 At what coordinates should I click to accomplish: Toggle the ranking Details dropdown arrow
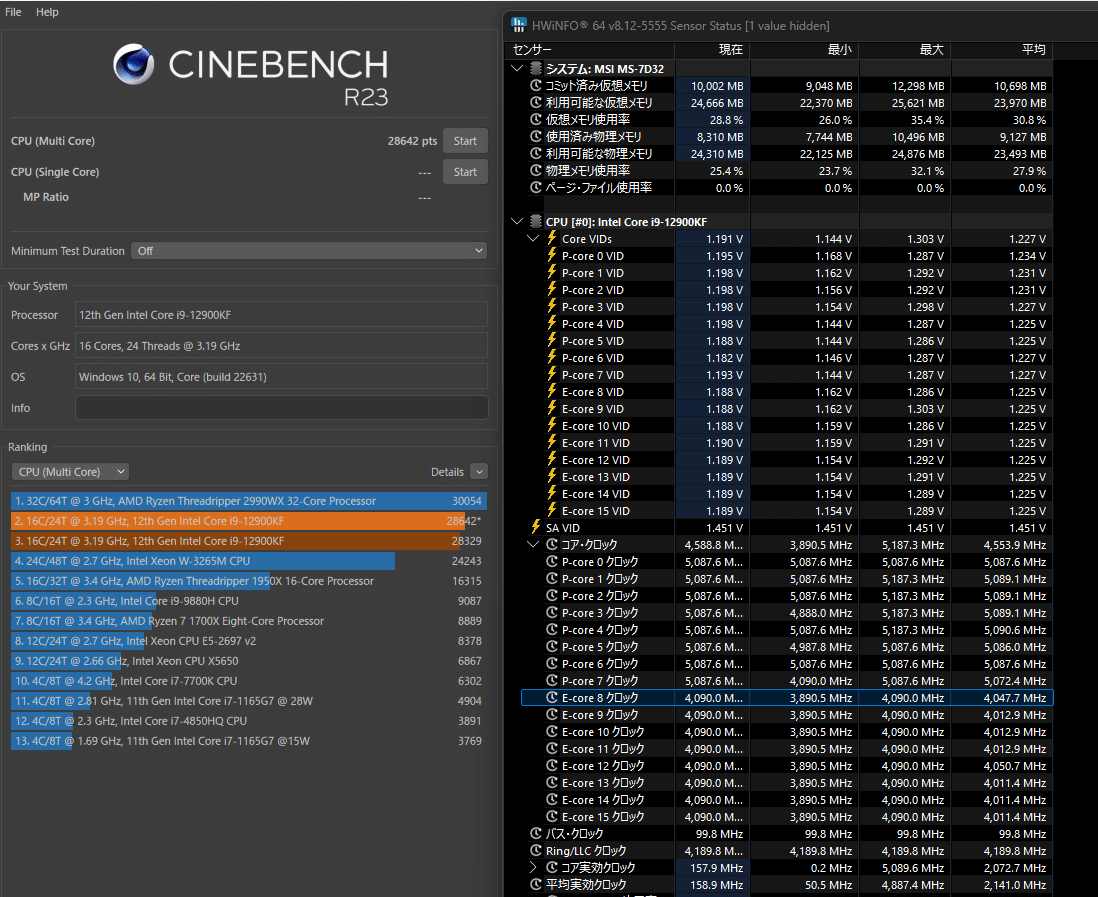[479, 472]
